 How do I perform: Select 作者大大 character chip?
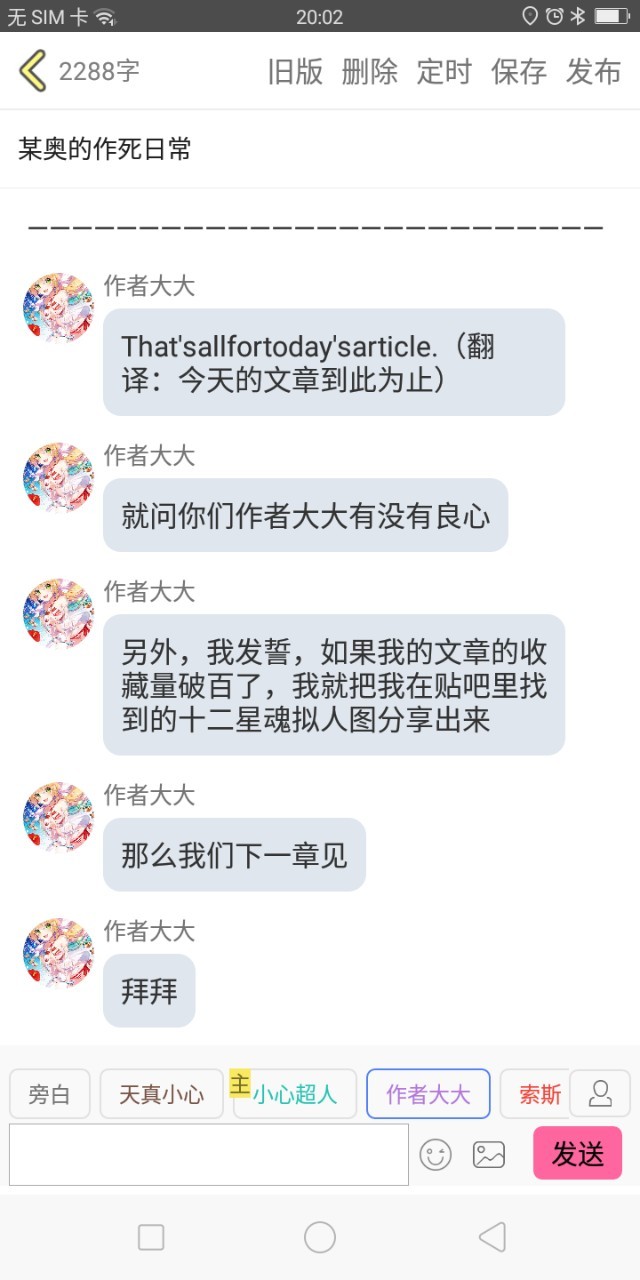(428, 1094)
